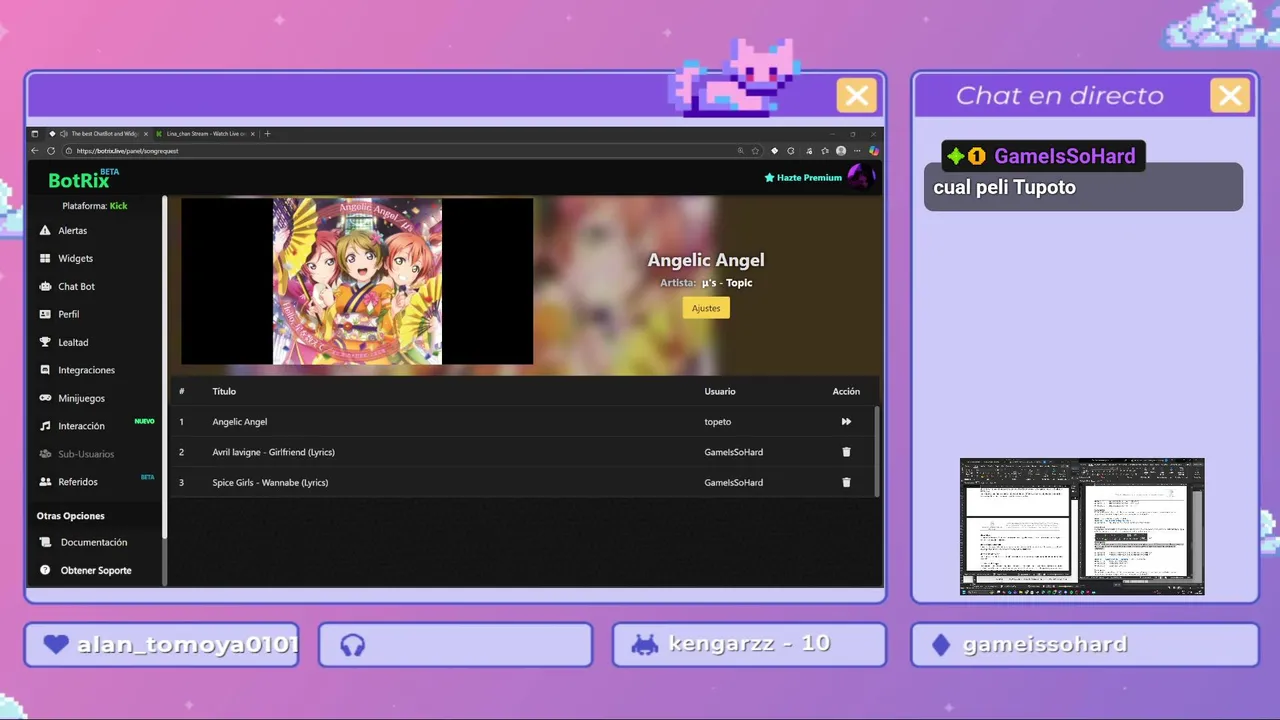
Task: Delete the Spice Girls Wannabe request
Action: click(x=846, y=482)
